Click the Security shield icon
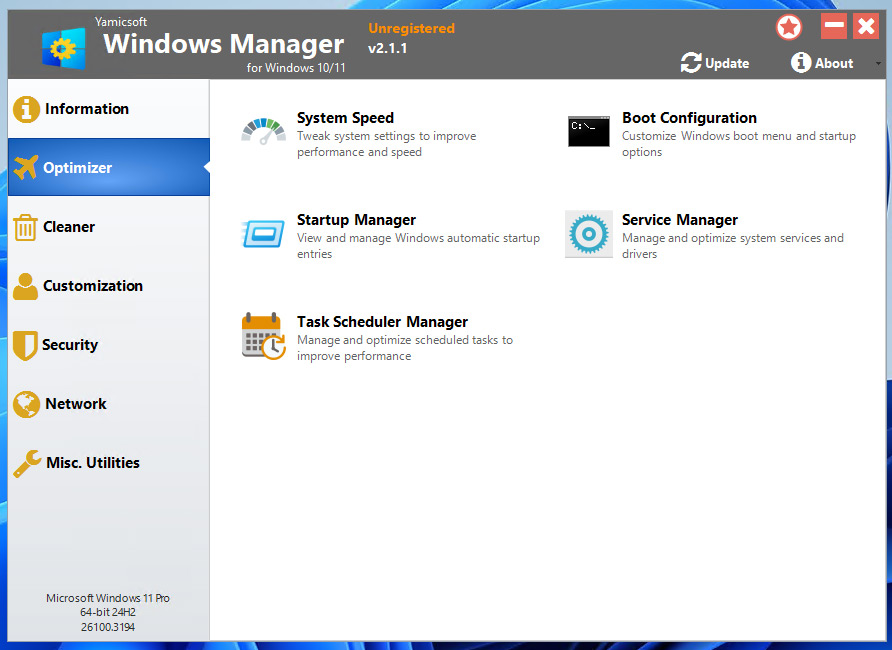Screen dimensions: 892x650 coord(25,345)
